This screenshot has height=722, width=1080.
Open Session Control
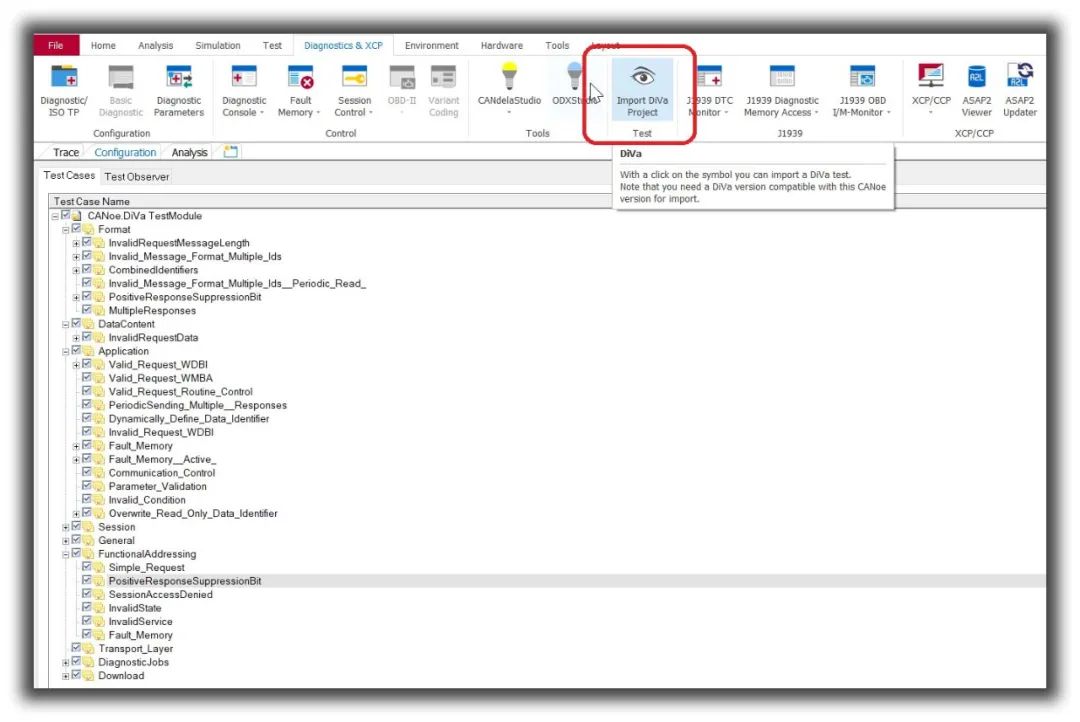tap(354, 90)
